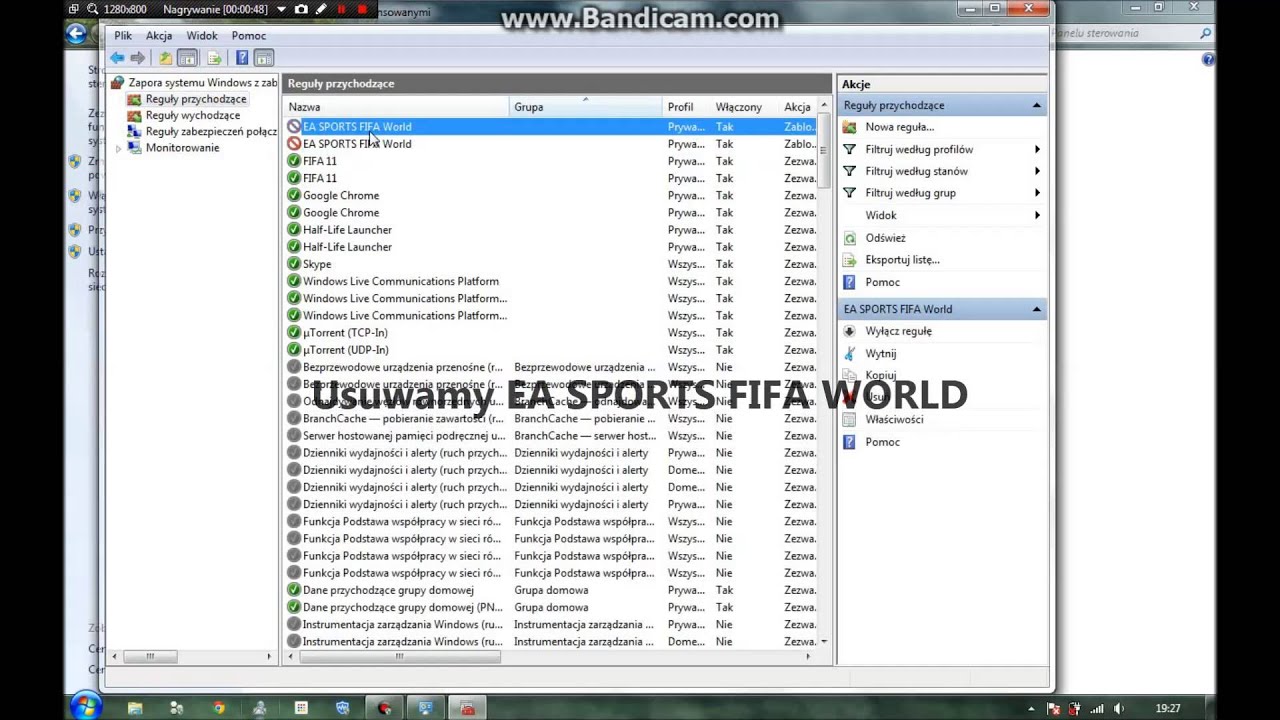The width and height of the screenshot is (1280, 720).
Task: Click the Odśwież refresh icon
Action: pos(850,238)
